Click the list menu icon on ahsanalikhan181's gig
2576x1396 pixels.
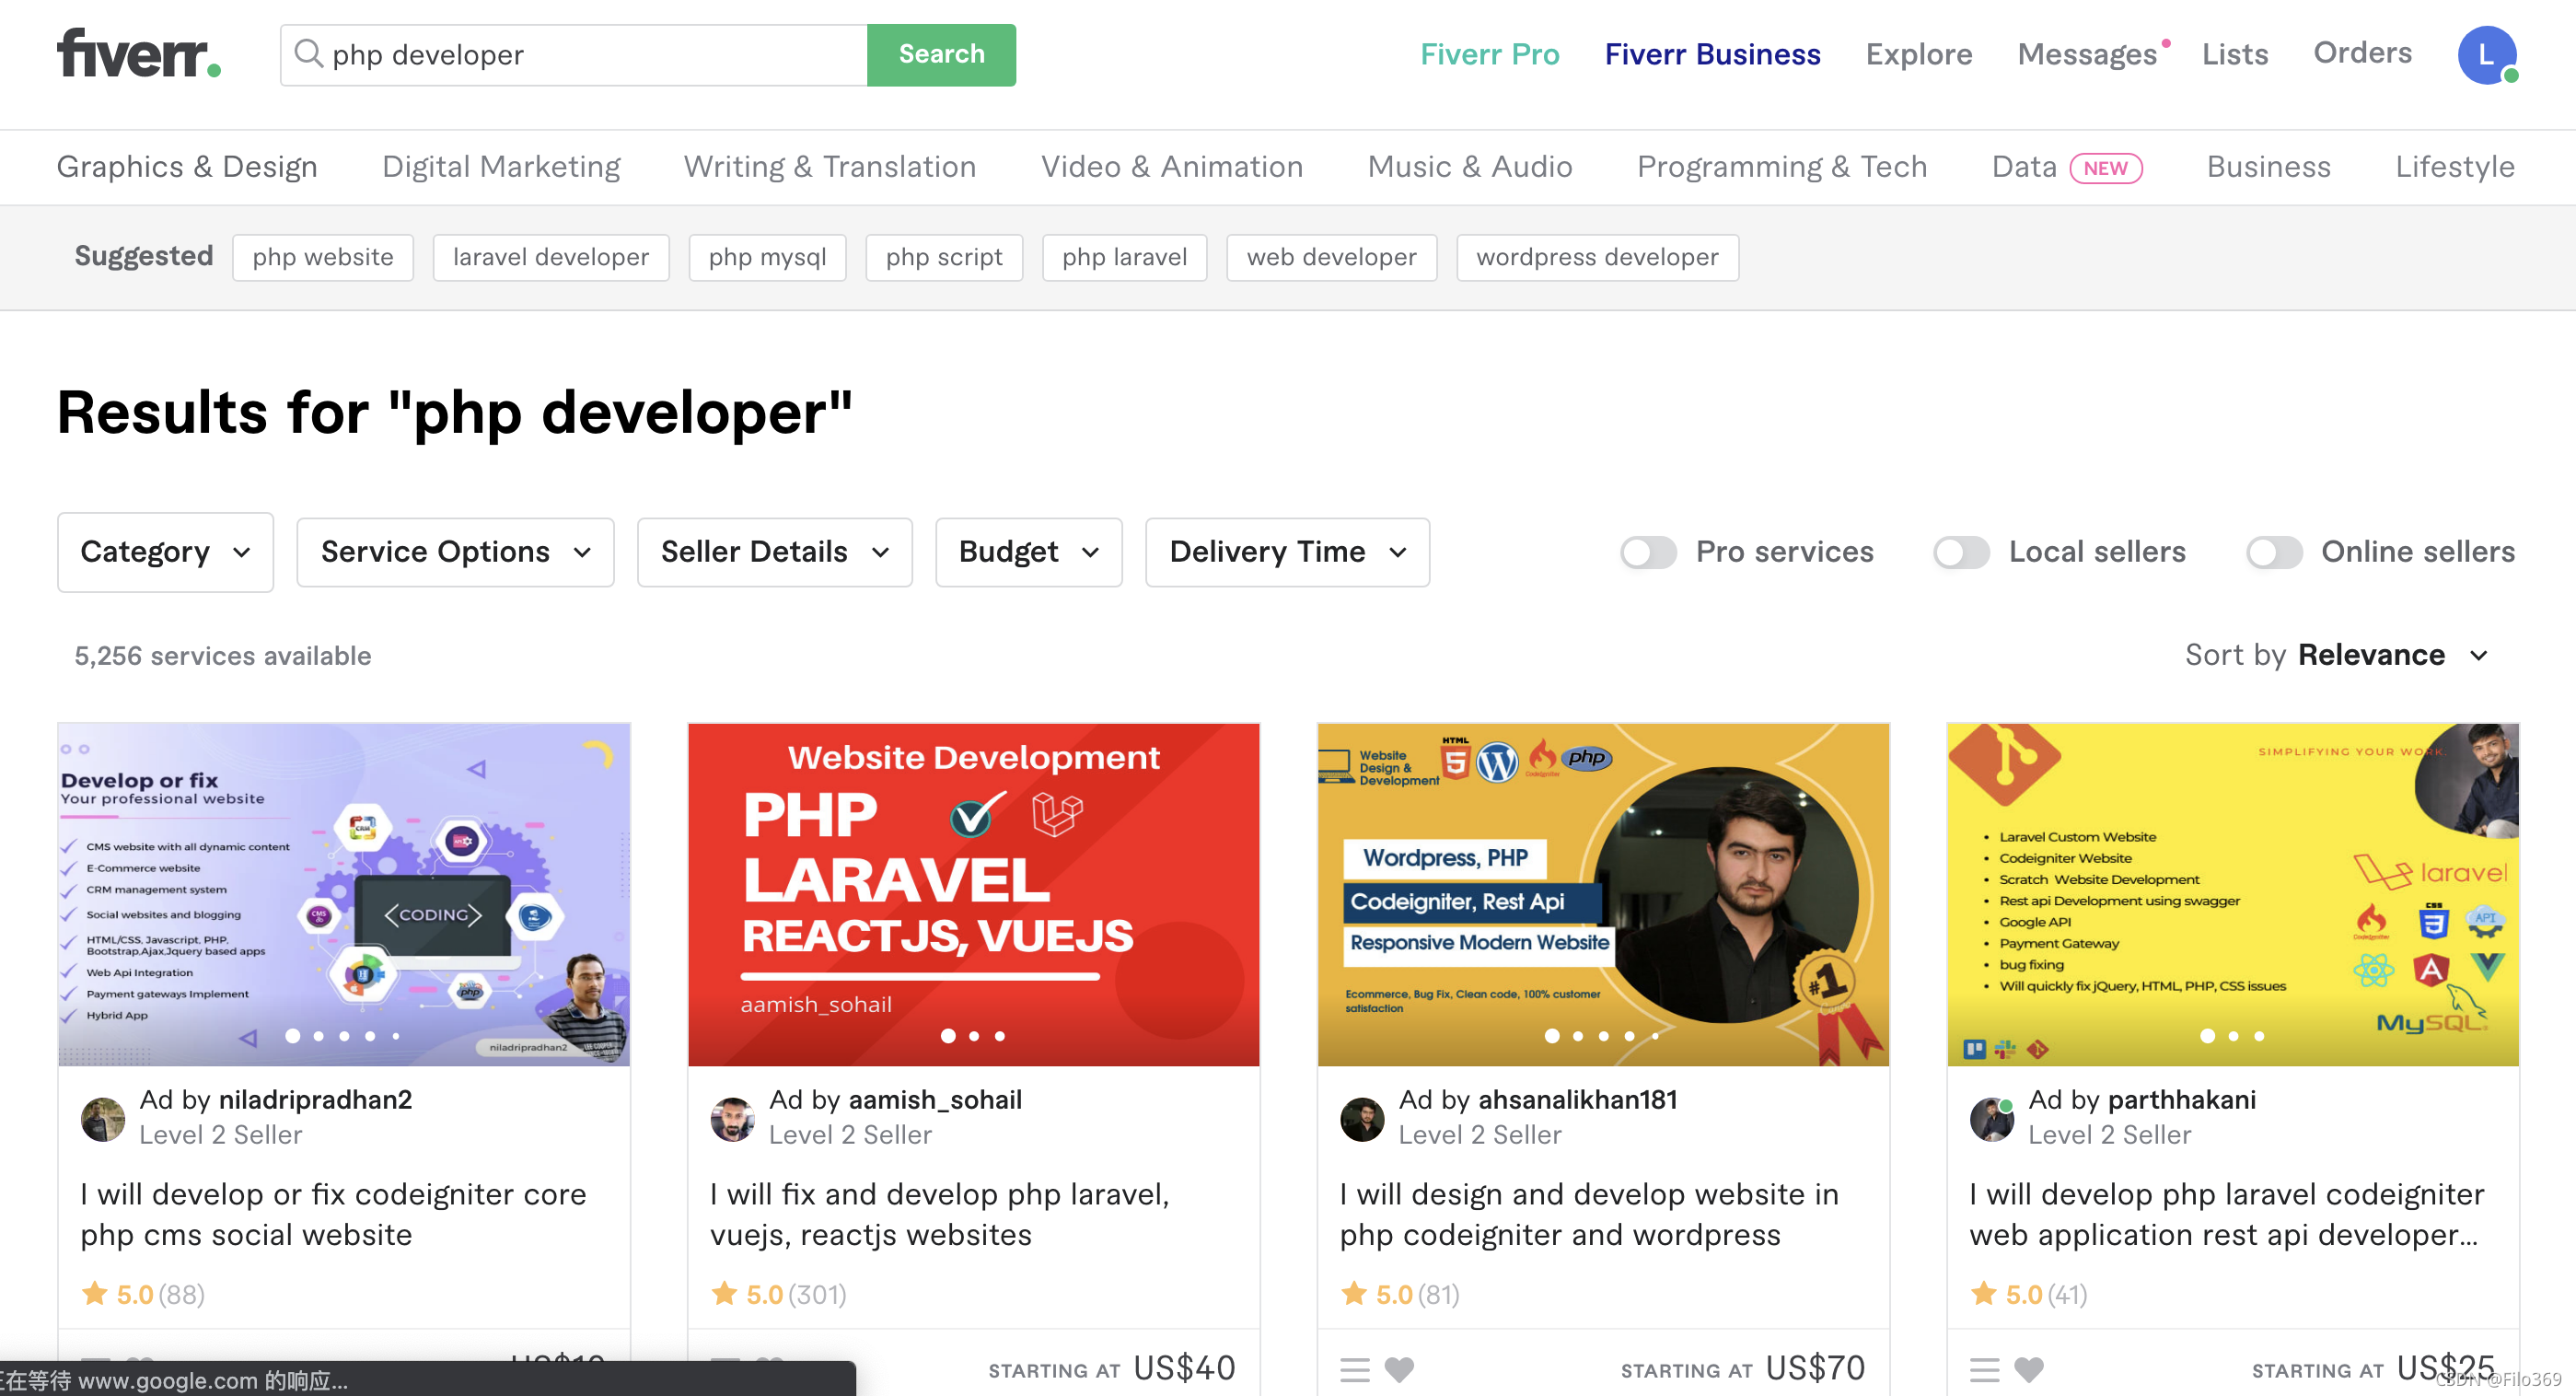click(x=1355, y=1368)
